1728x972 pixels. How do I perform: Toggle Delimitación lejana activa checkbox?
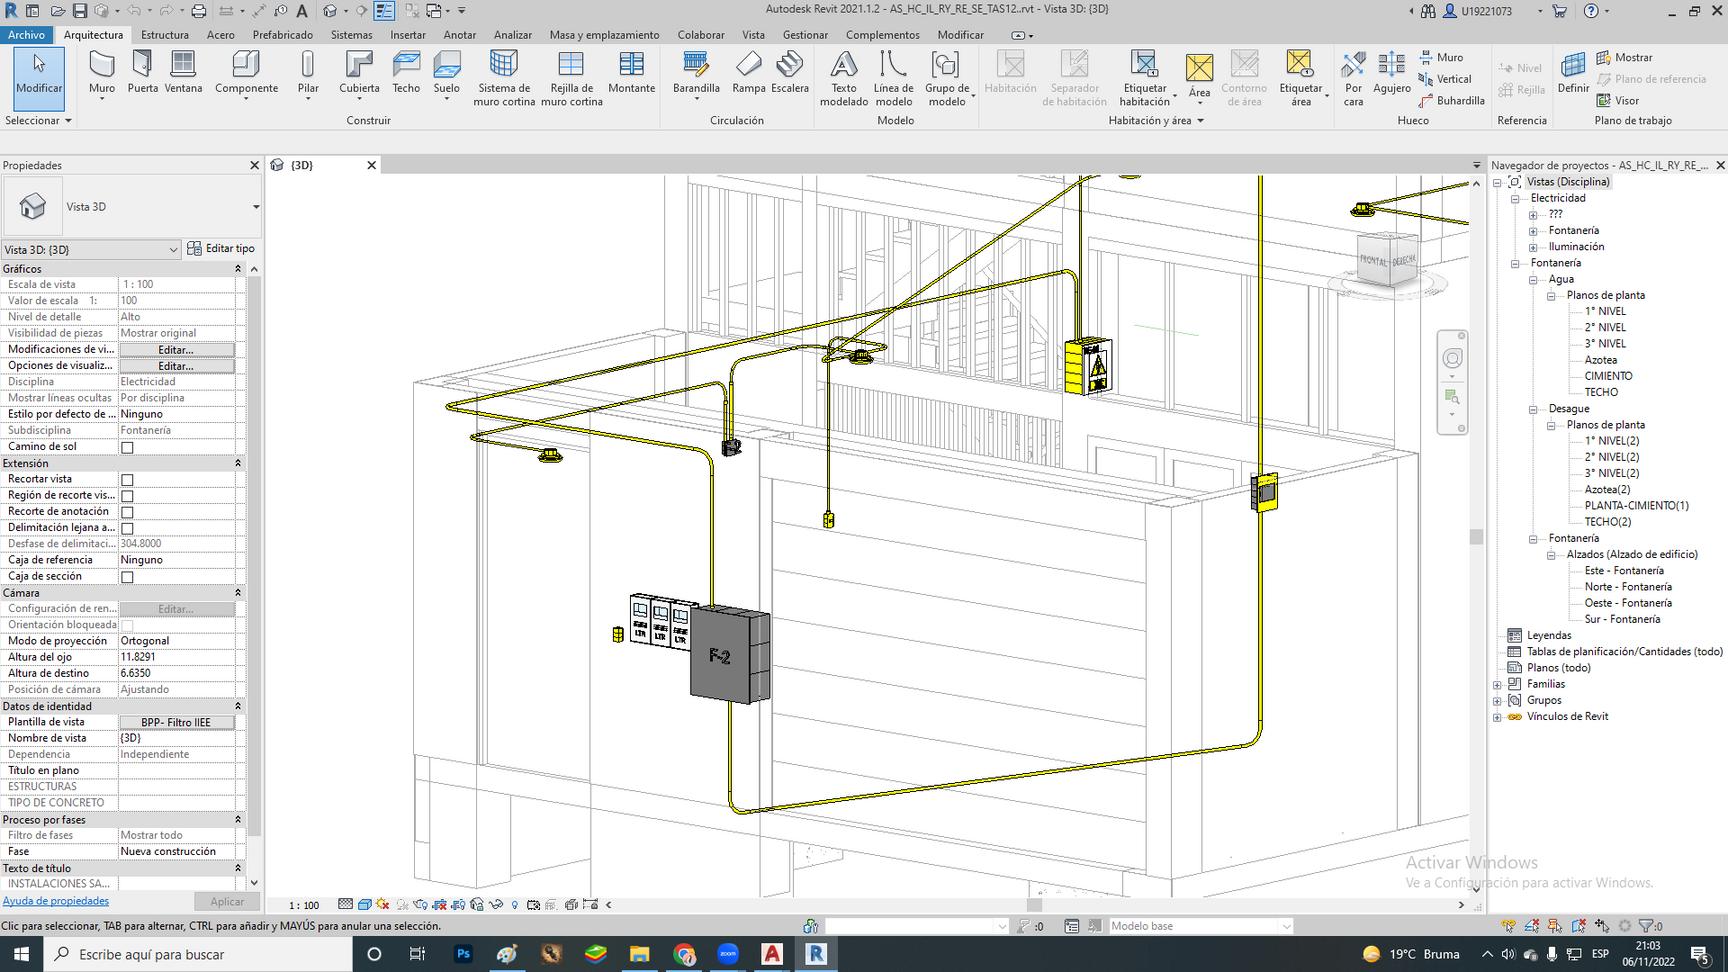[127, 528]
